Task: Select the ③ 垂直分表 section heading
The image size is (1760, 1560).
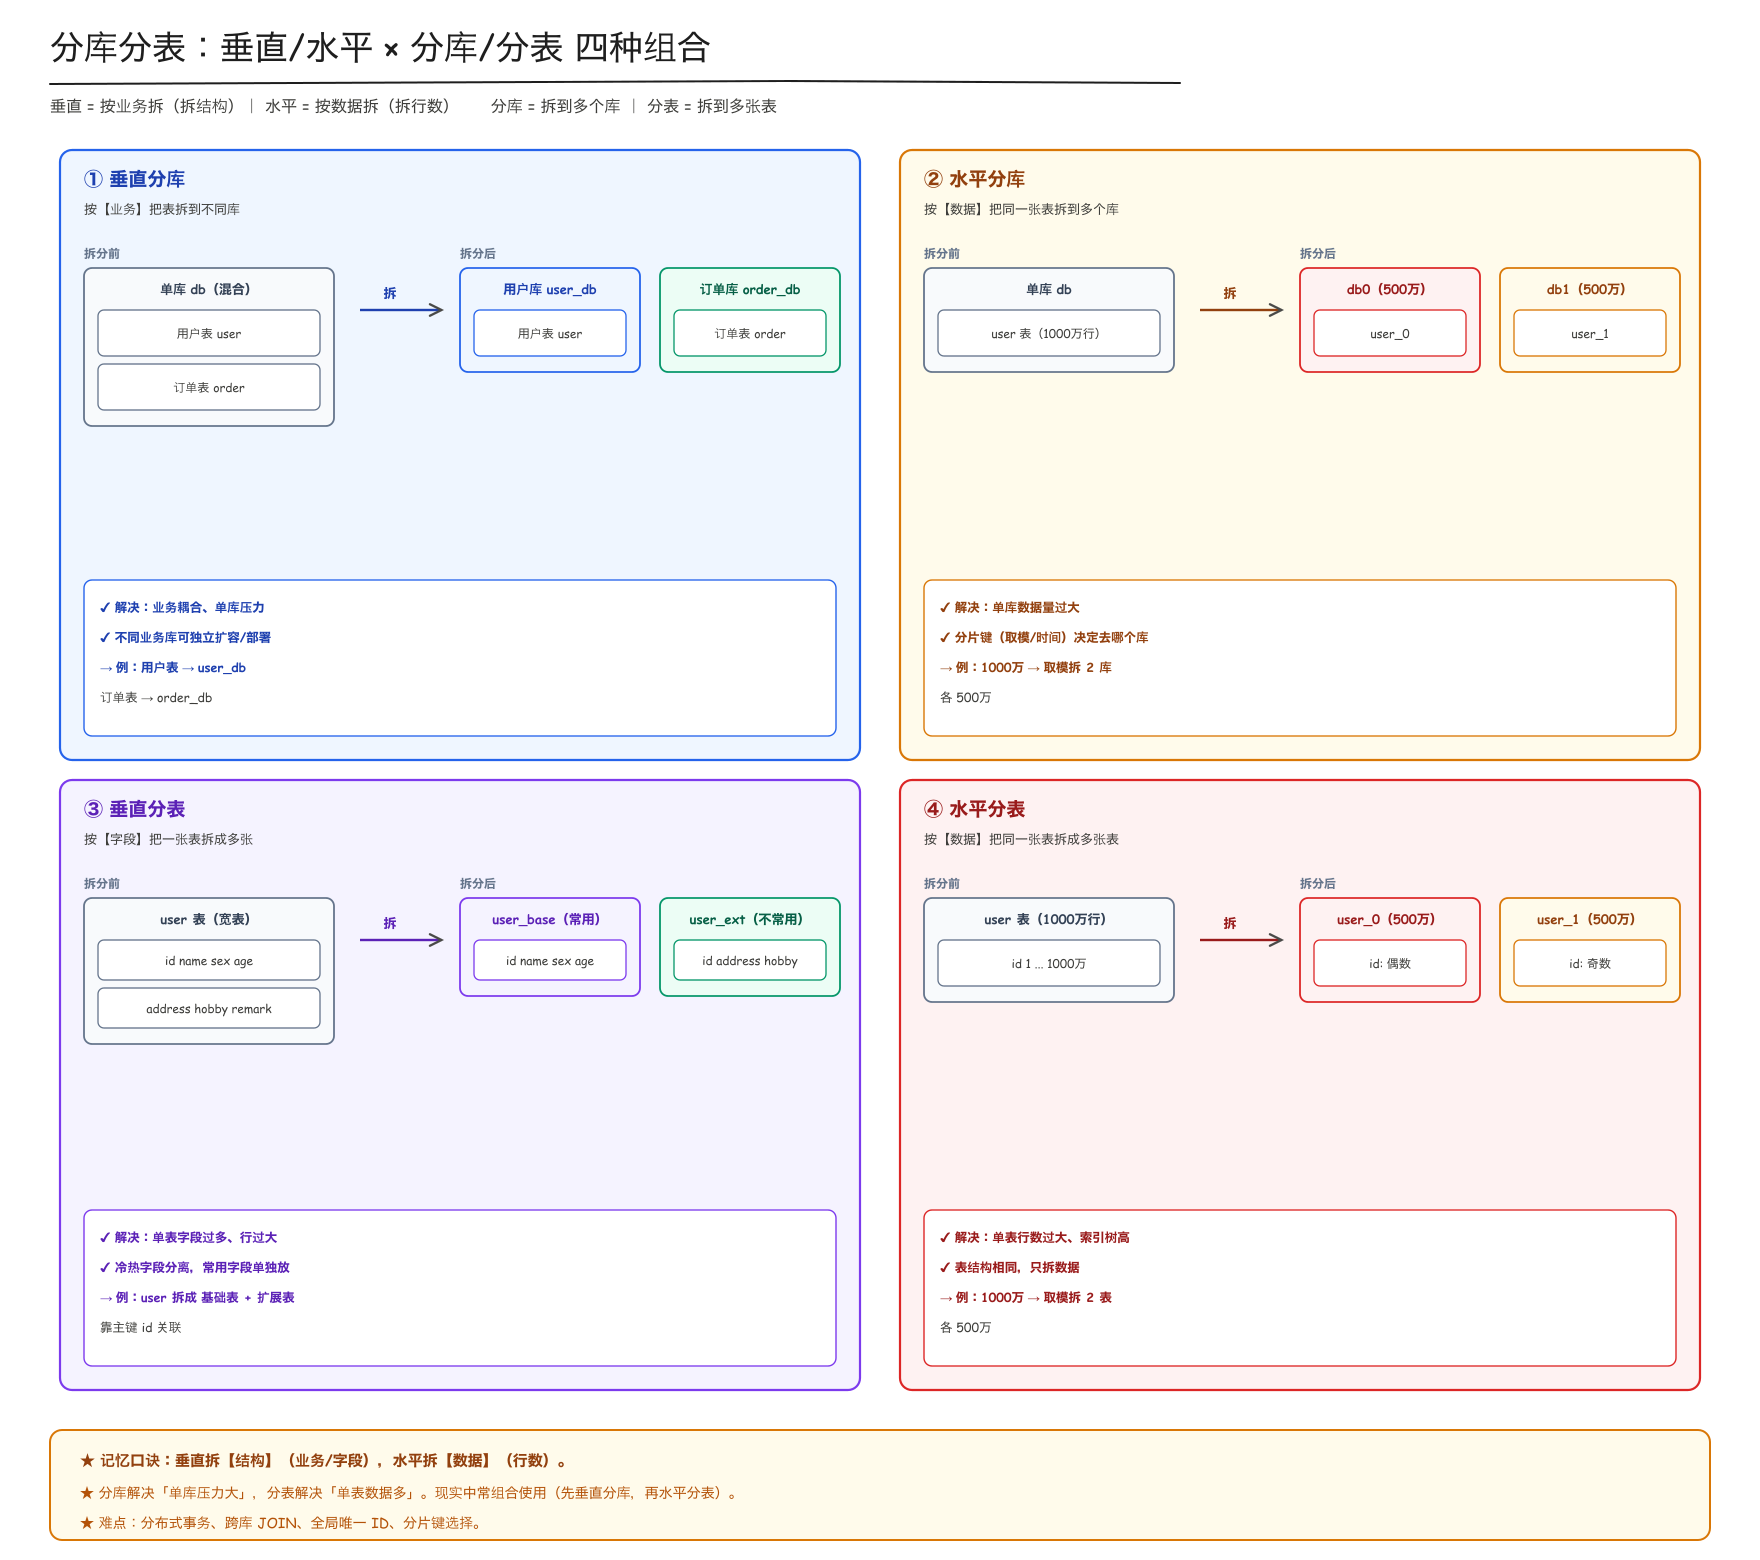Action: (134, 809)
